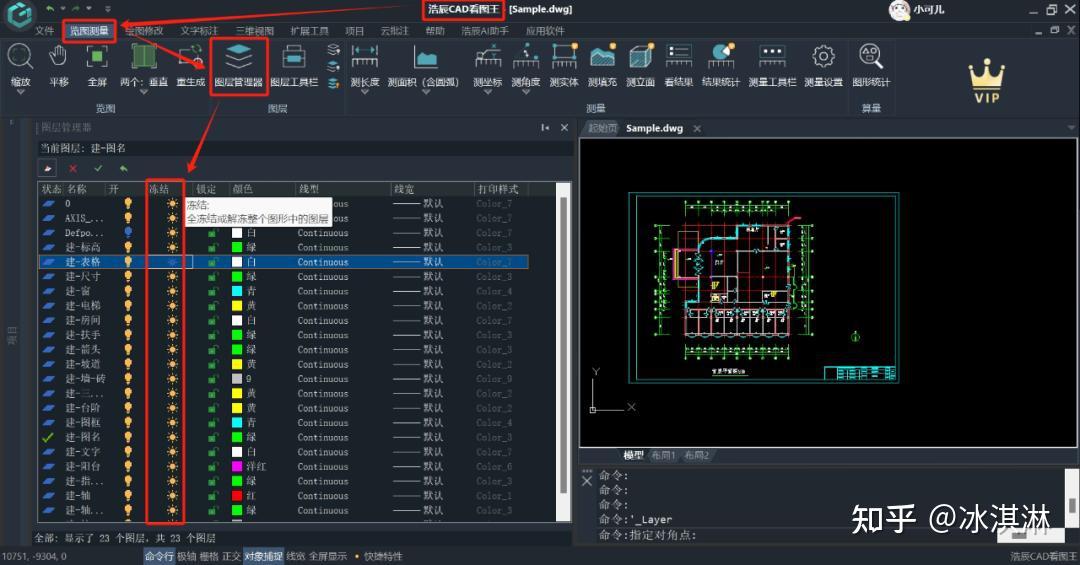Screen dimensions: 1080x565
Task: Toggle the lock icon for 建-房间 layer
Action: click(x=212, y=320)
